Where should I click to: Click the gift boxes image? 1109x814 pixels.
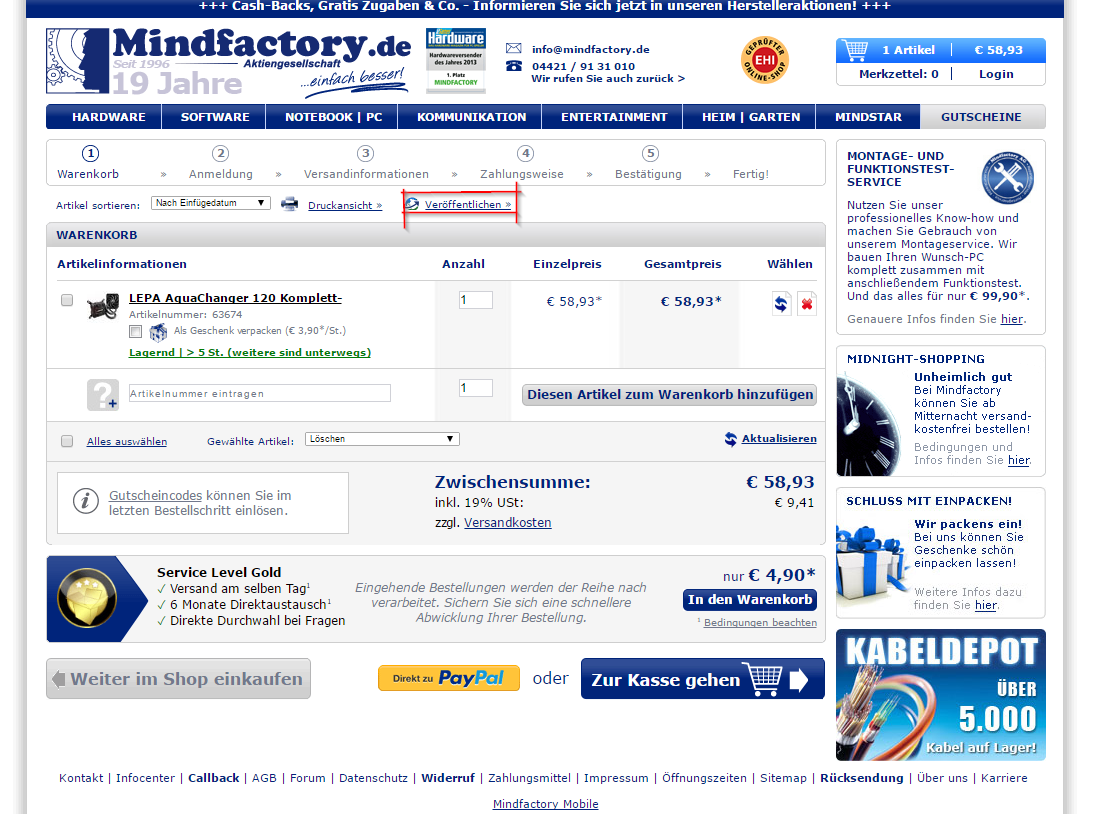pyautogui.click(x=873, y=566)
